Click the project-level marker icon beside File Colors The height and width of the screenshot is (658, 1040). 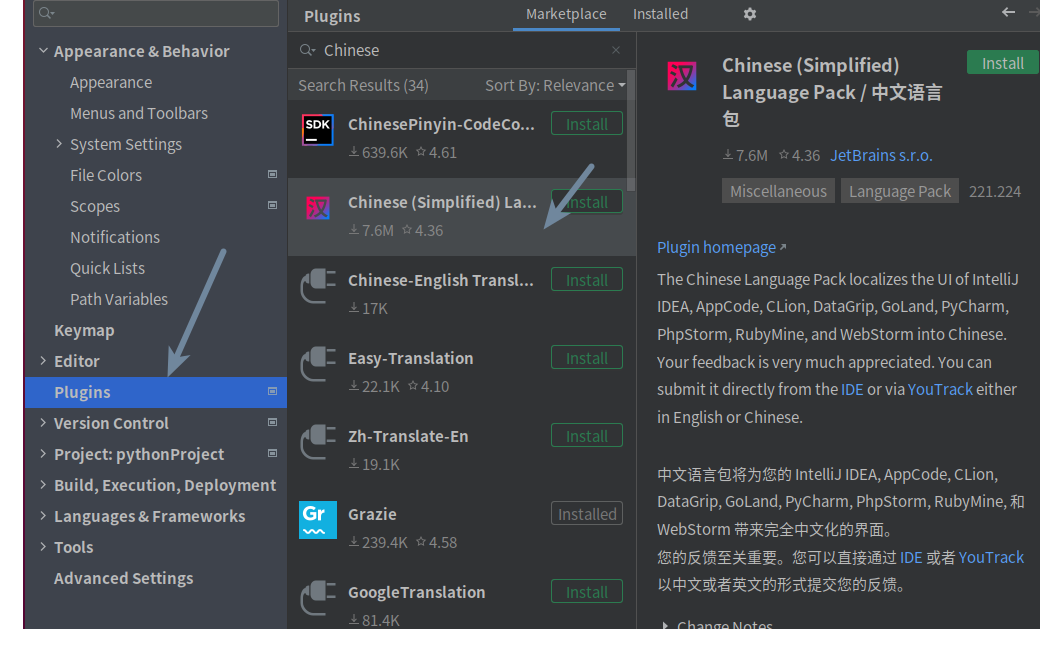272,174
